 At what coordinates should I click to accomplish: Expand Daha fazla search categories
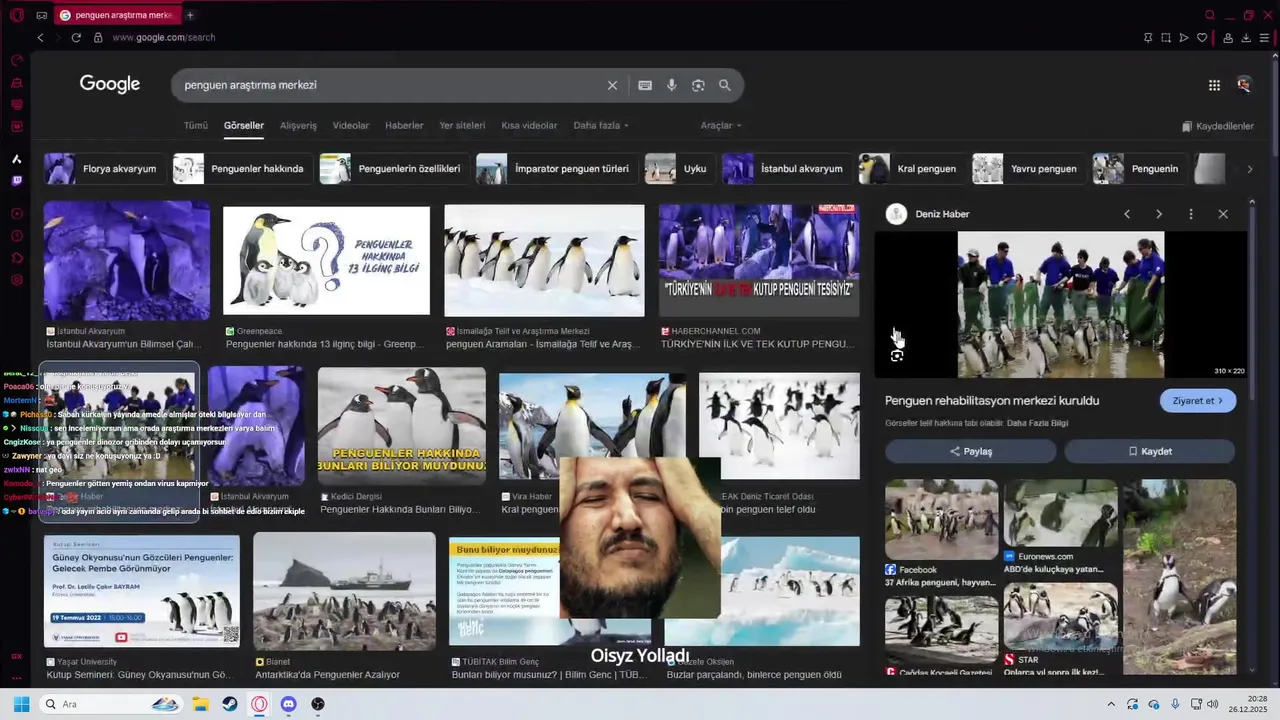click(602, 126)
